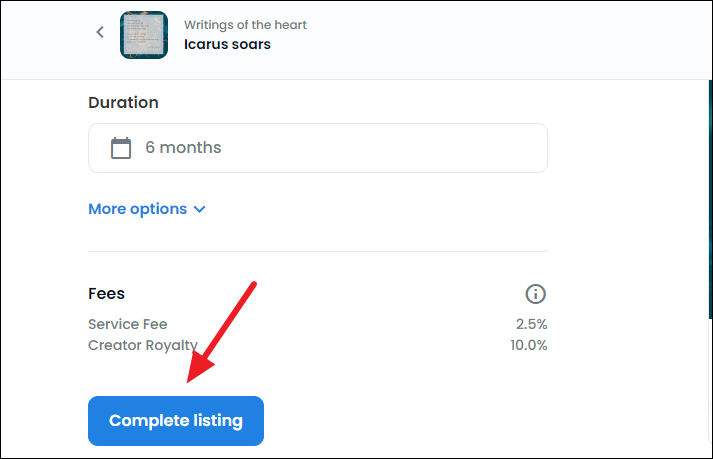Open the Icarus soars NFT thumbnail
The width and height of the screenshot is (713, 459).
(144, 35)
